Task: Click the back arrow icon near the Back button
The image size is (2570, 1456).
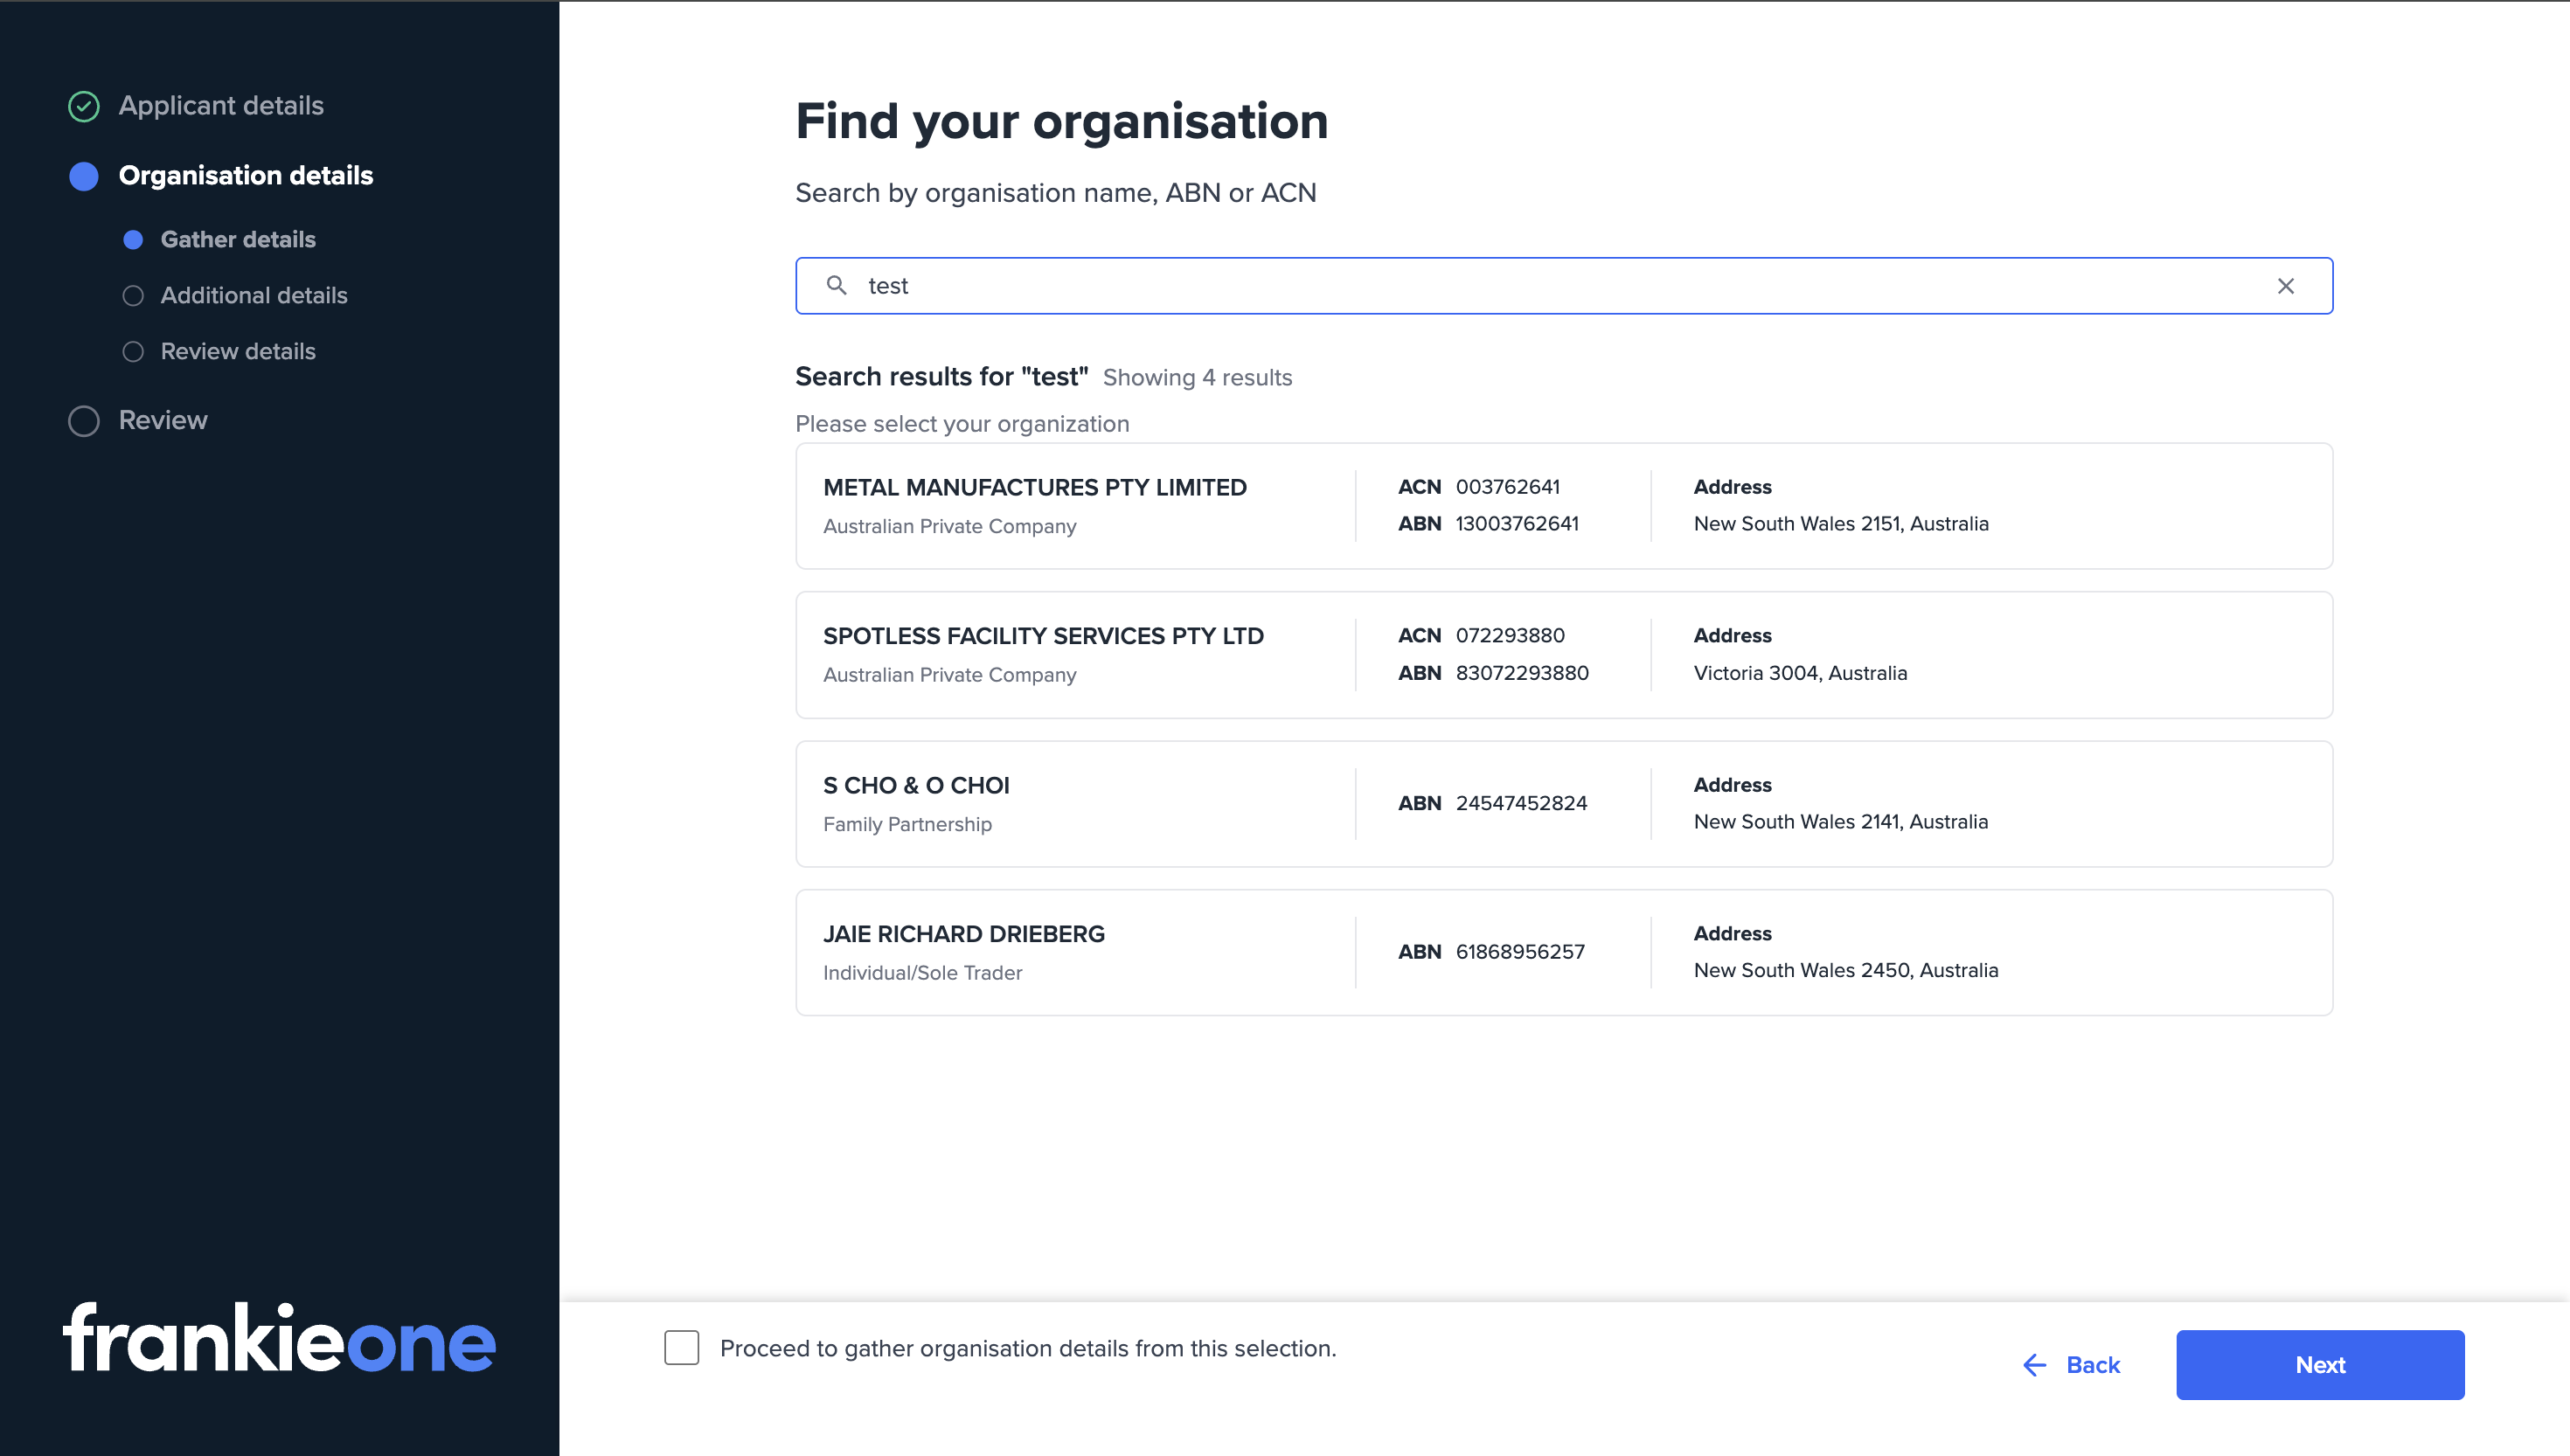Action: point(2034,1365)
